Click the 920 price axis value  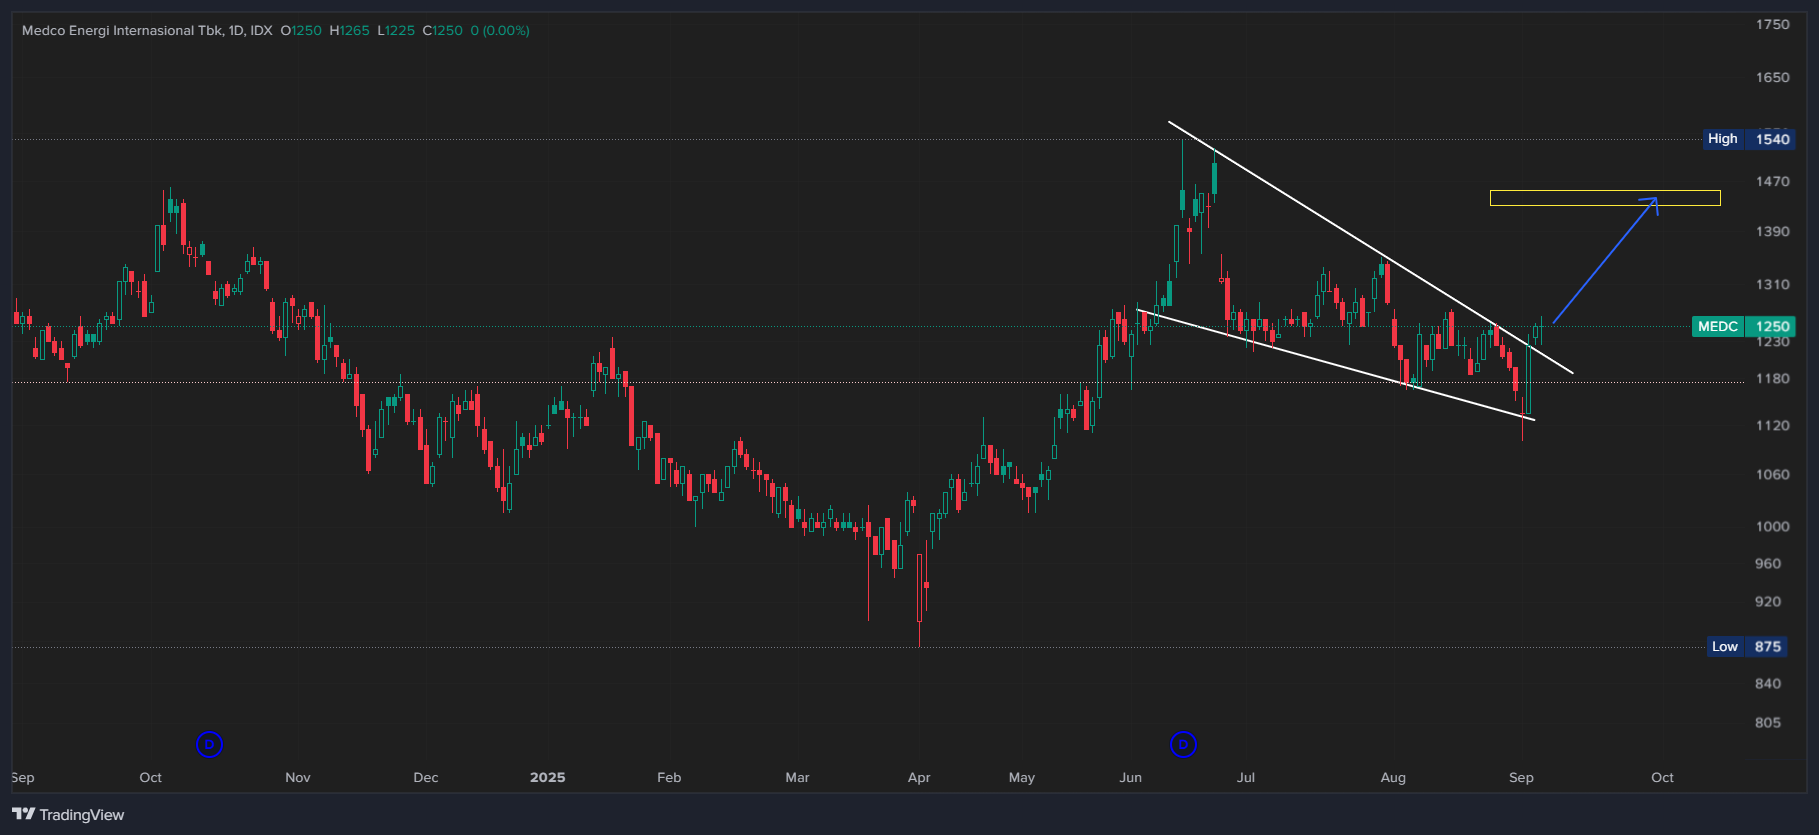pos(1768,601)
